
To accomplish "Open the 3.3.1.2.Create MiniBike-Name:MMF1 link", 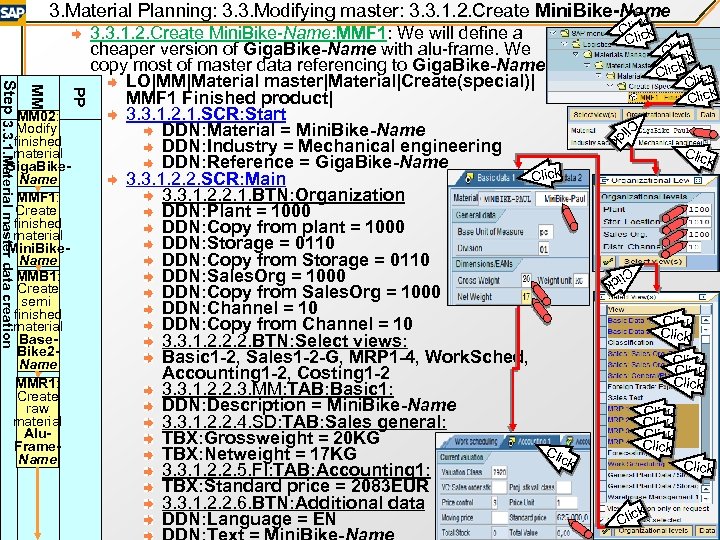I will point(238,33).
